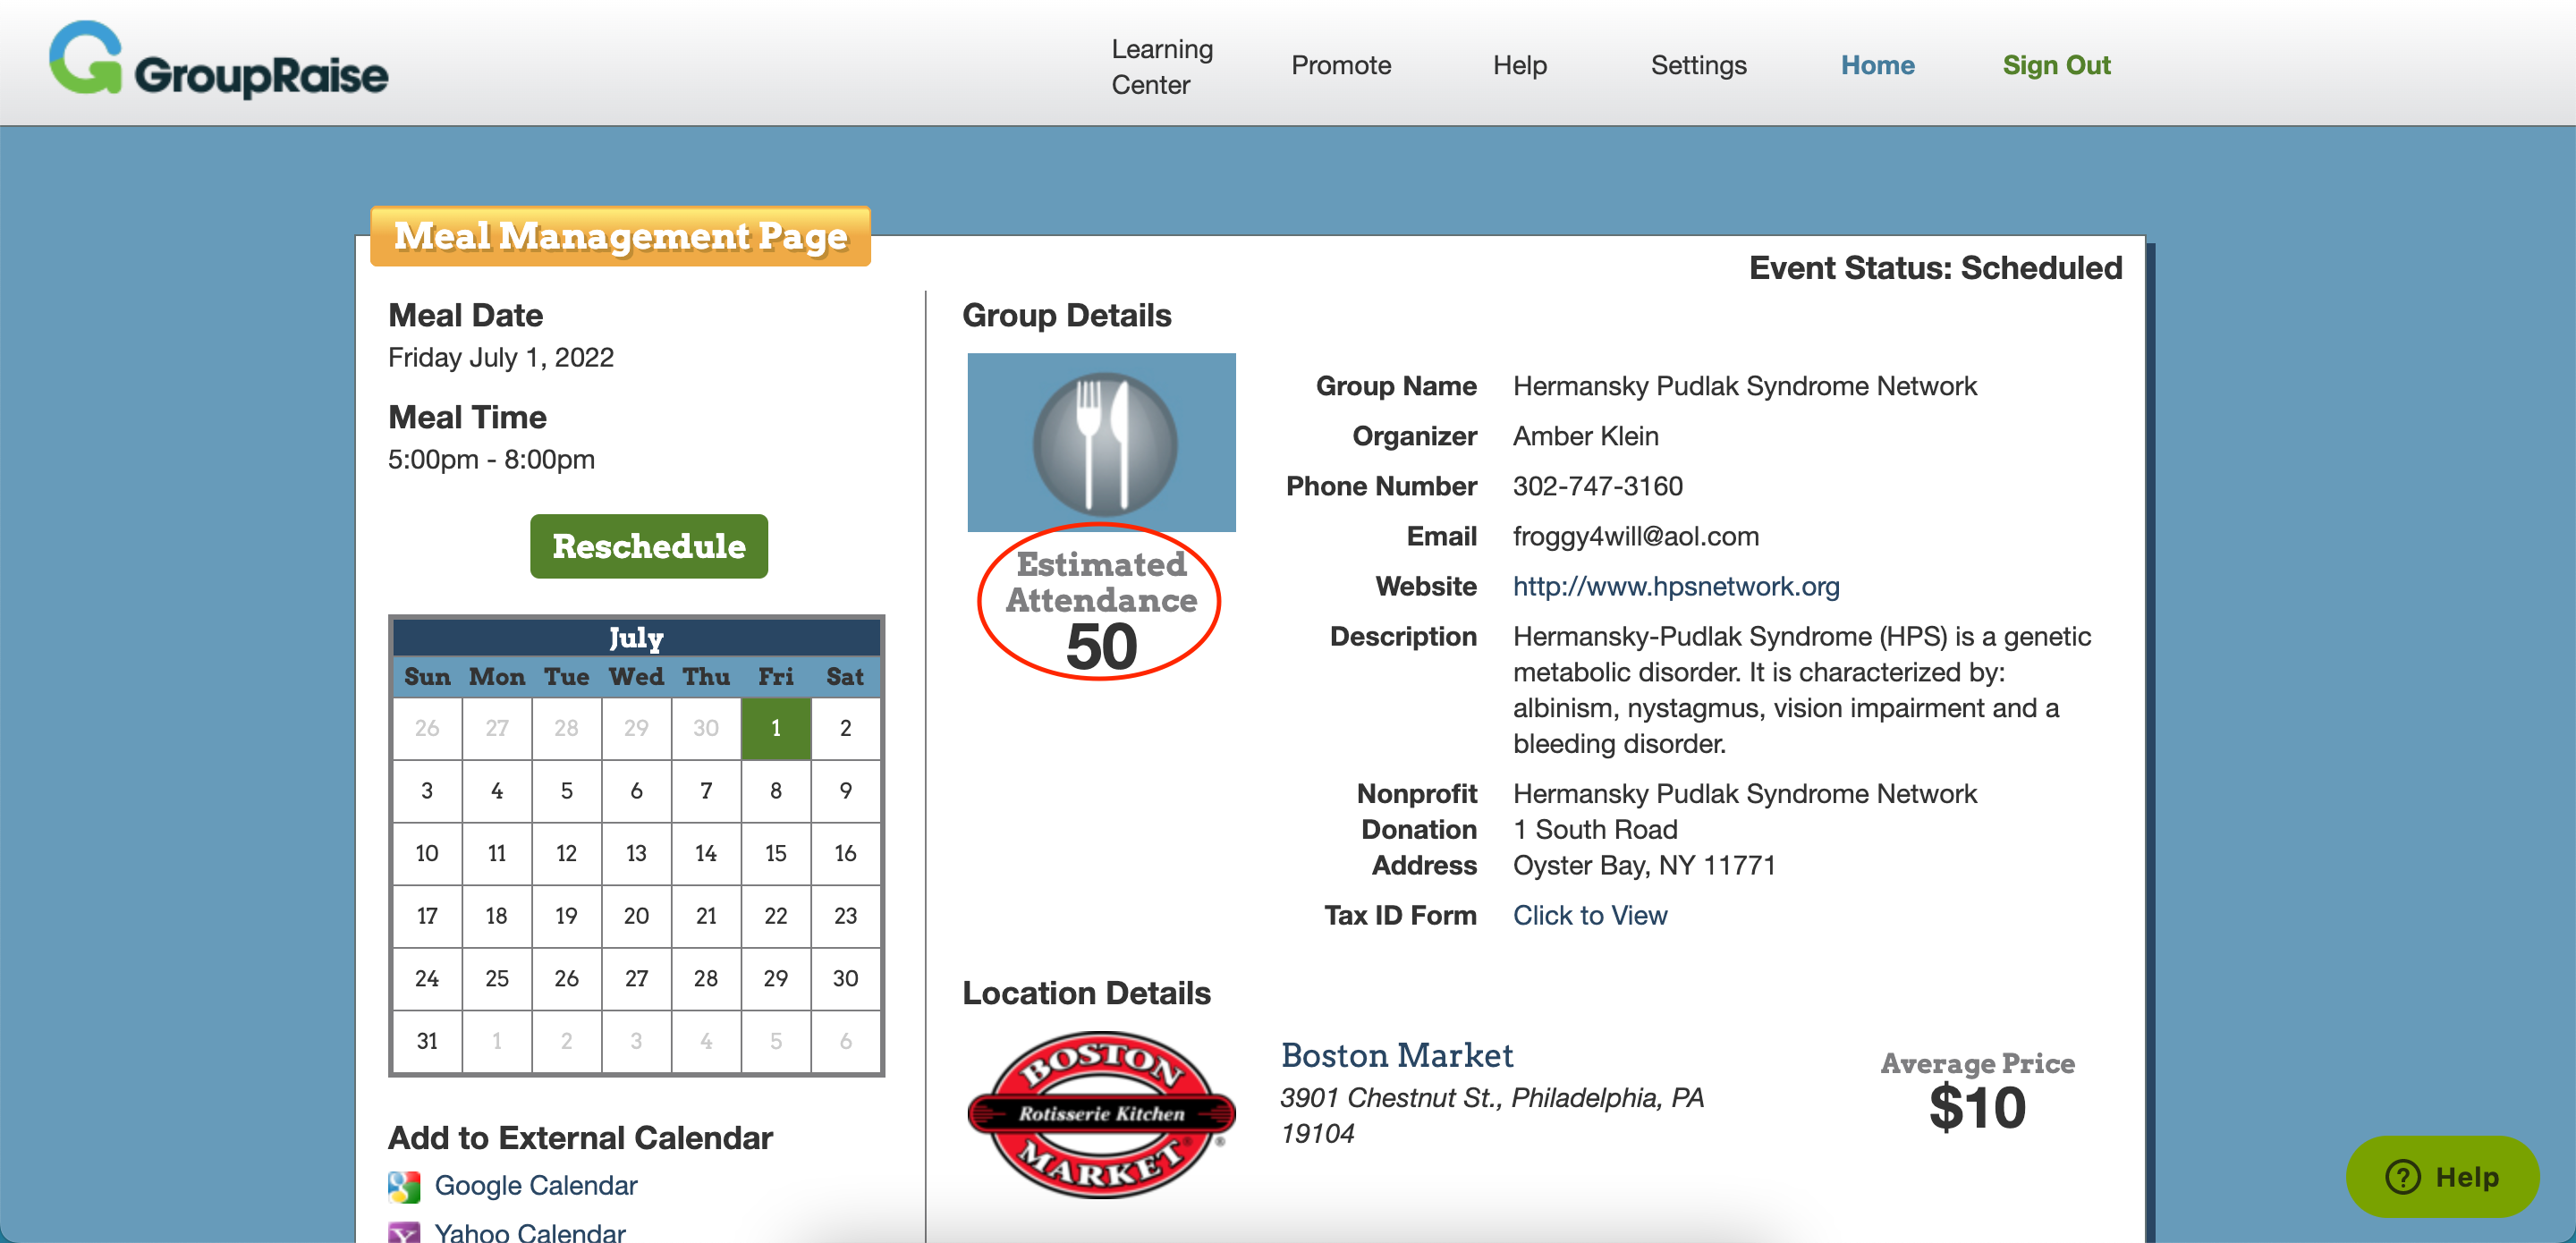Click the Boston Market logo image
This screenshot has height=1243, width=2576.
(x=1101, y=1113)
